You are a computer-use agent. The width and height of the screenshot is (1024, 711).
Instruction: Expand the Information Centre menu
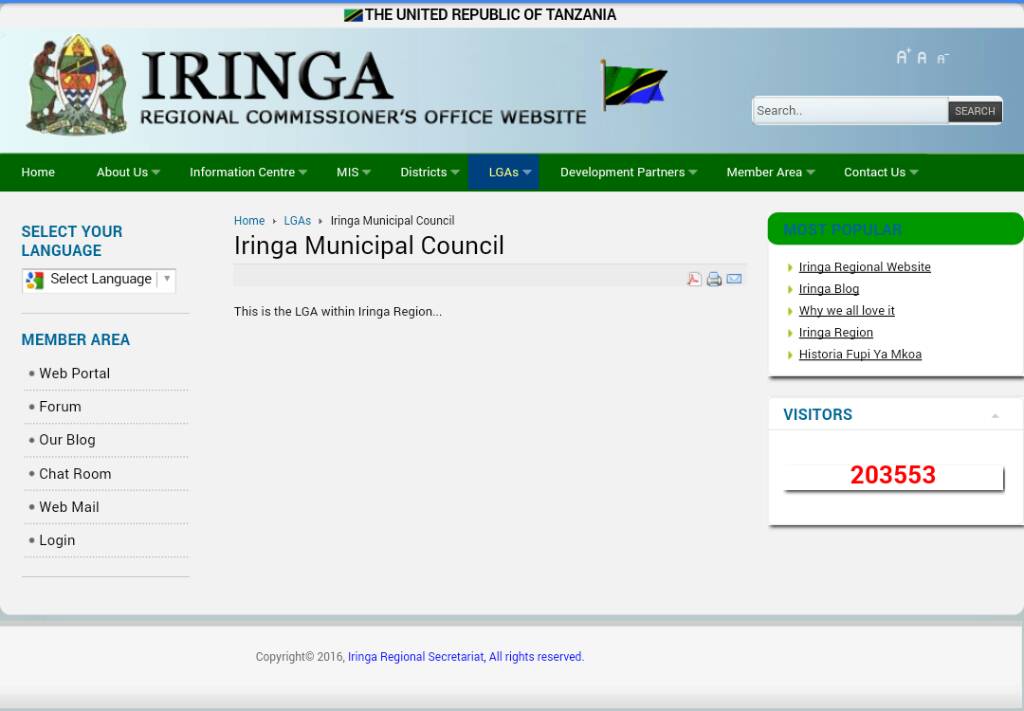coord(247,172)
